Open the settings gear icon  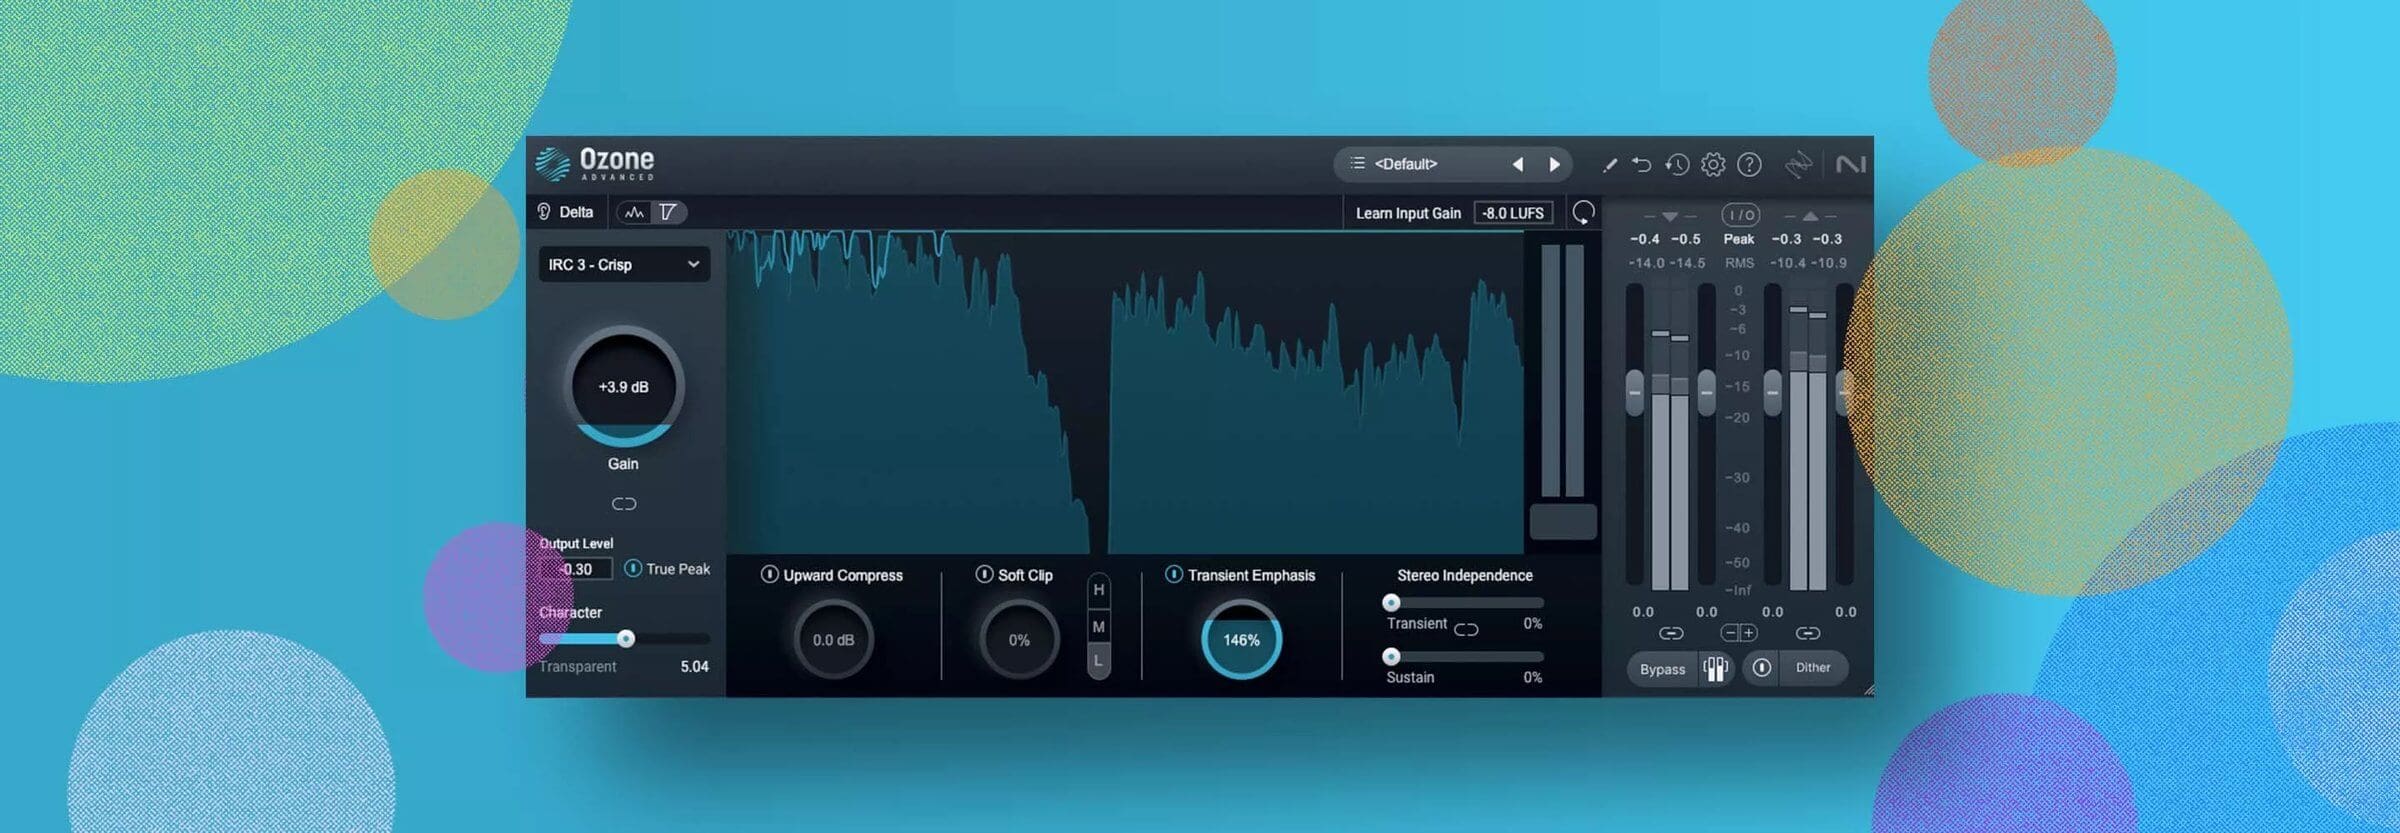[x=1713, y=164]
